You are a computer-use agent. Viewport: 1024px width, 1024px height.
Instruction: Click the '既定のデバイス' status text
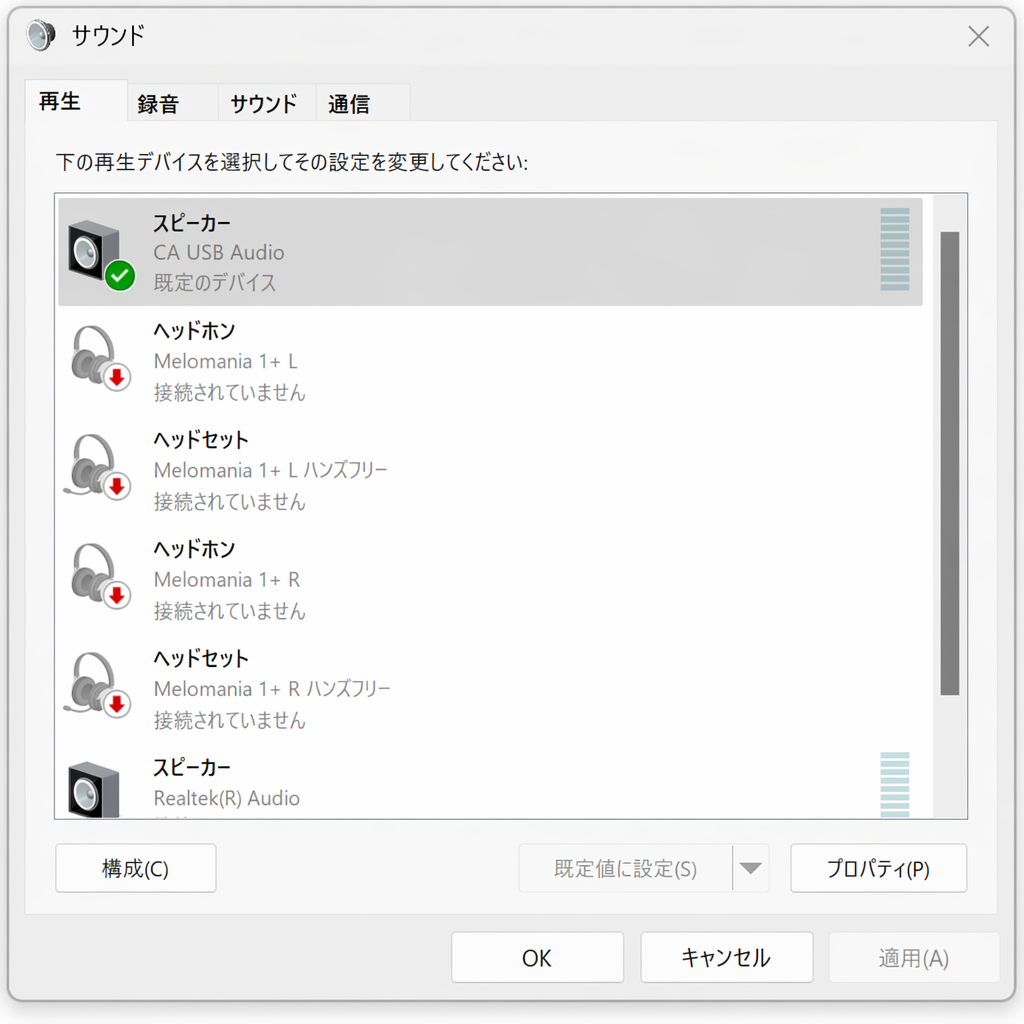click(215, 283)
